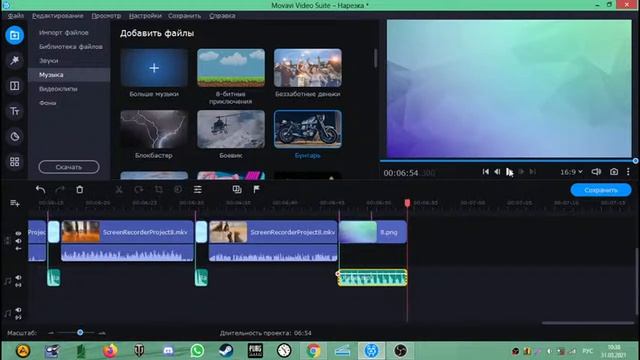Open the Справка menu
The image size is (640, 360).
click(x=222, y=16)
